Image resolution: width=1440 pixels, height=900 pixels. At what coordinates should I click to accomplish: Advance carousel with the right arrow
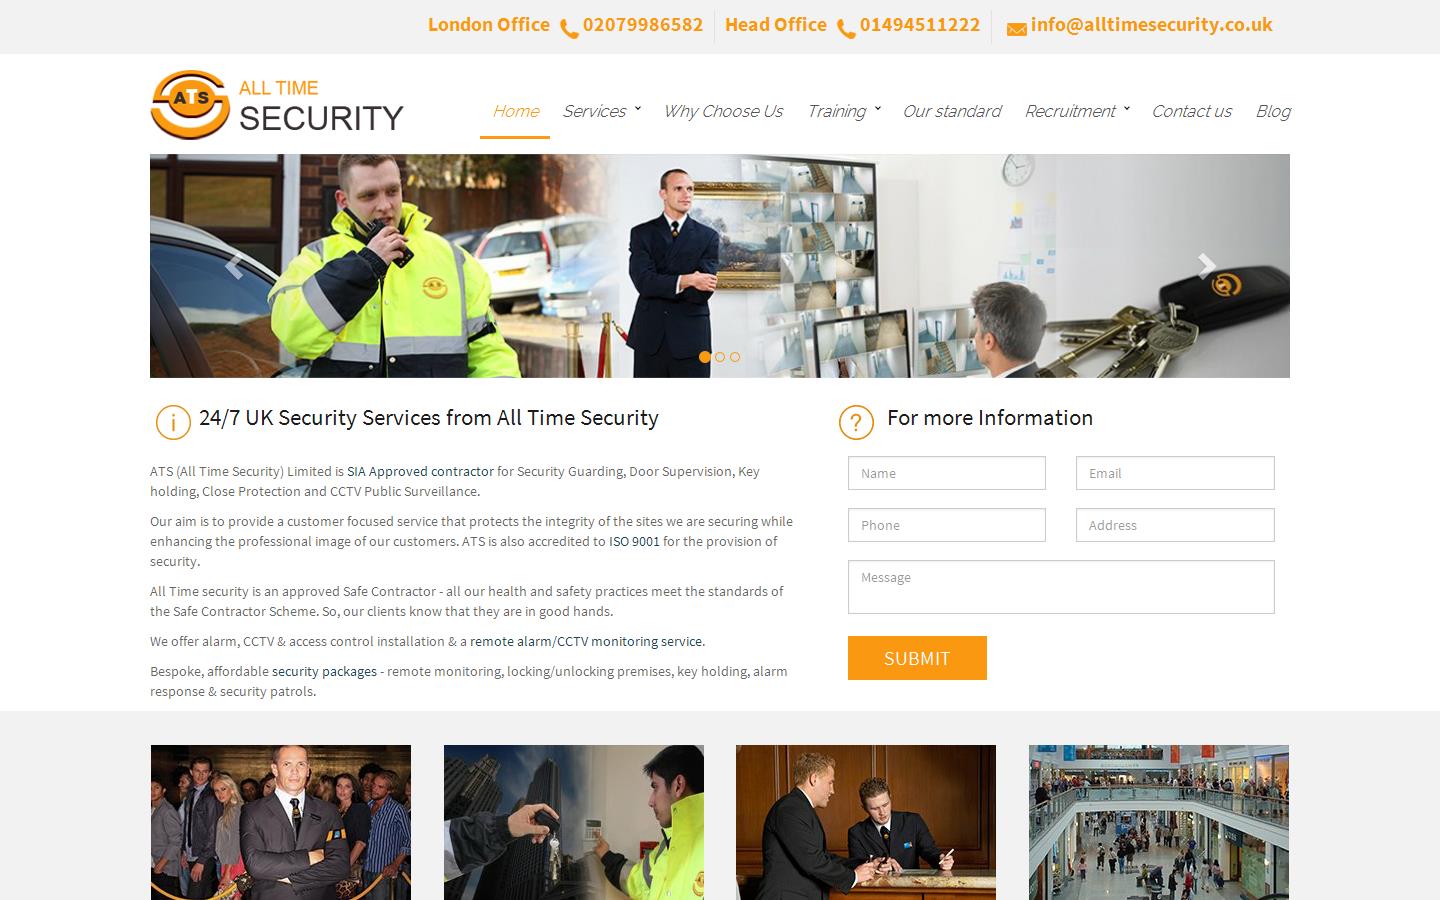click(1206, 266)
